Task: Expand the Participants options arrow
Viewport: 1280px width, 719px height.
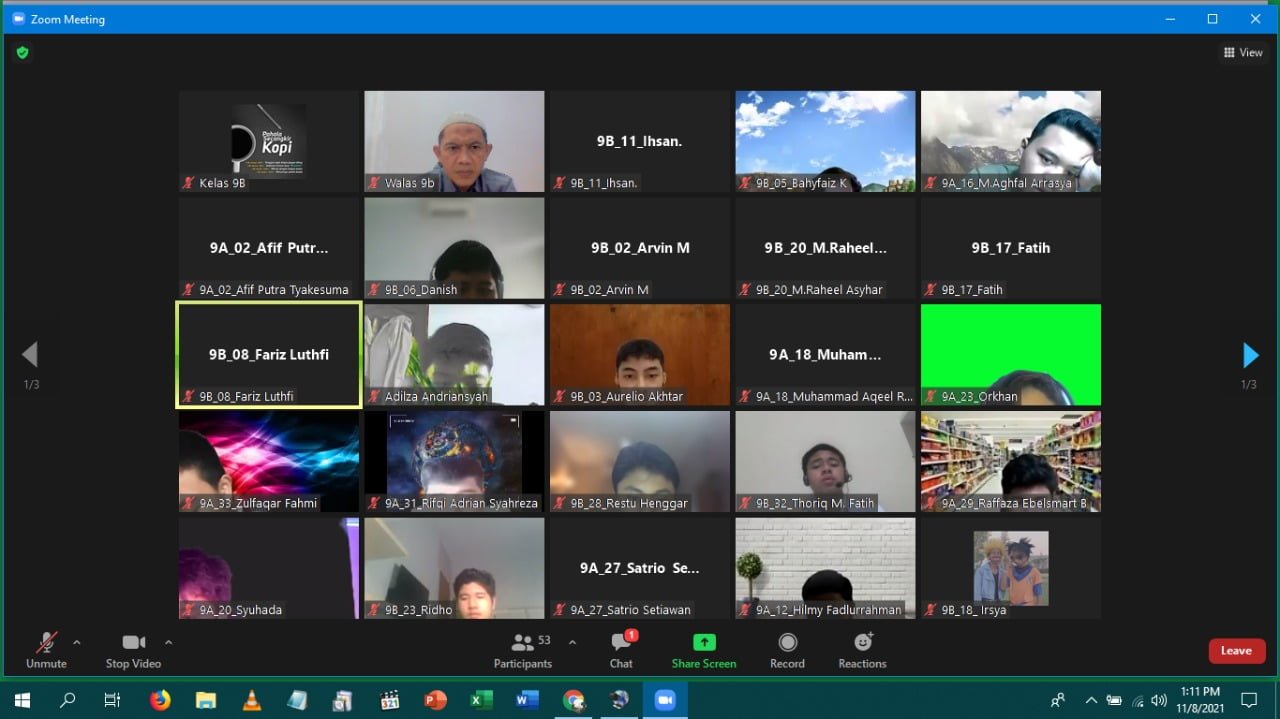Action: point(572,642)
